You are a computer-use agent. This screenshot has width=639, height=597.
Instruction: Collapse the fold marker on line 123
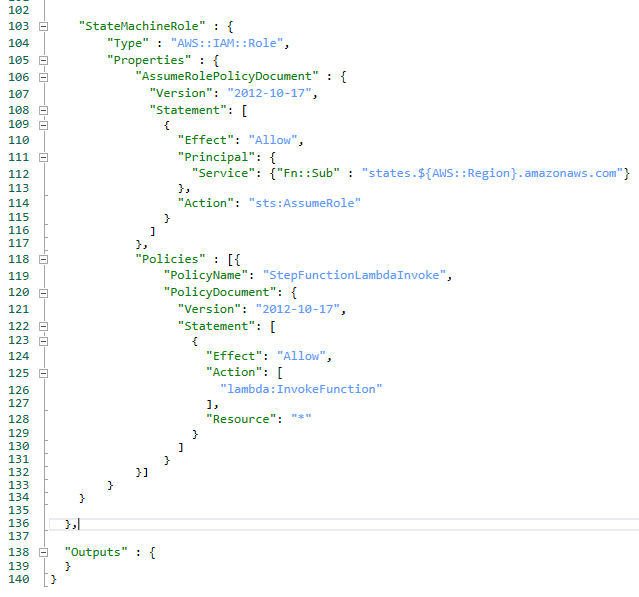point(44,341)
